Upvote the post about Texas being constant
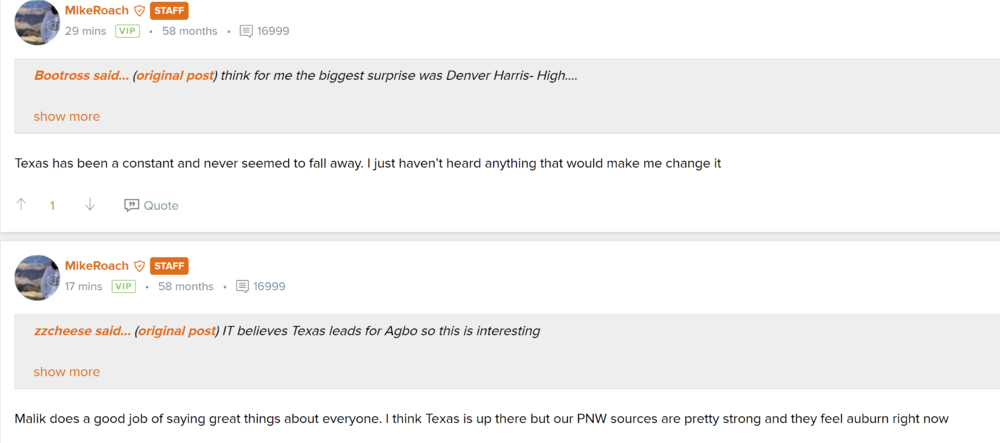The height and width of the screenshot is (443, 1000). tap(21, 205)
